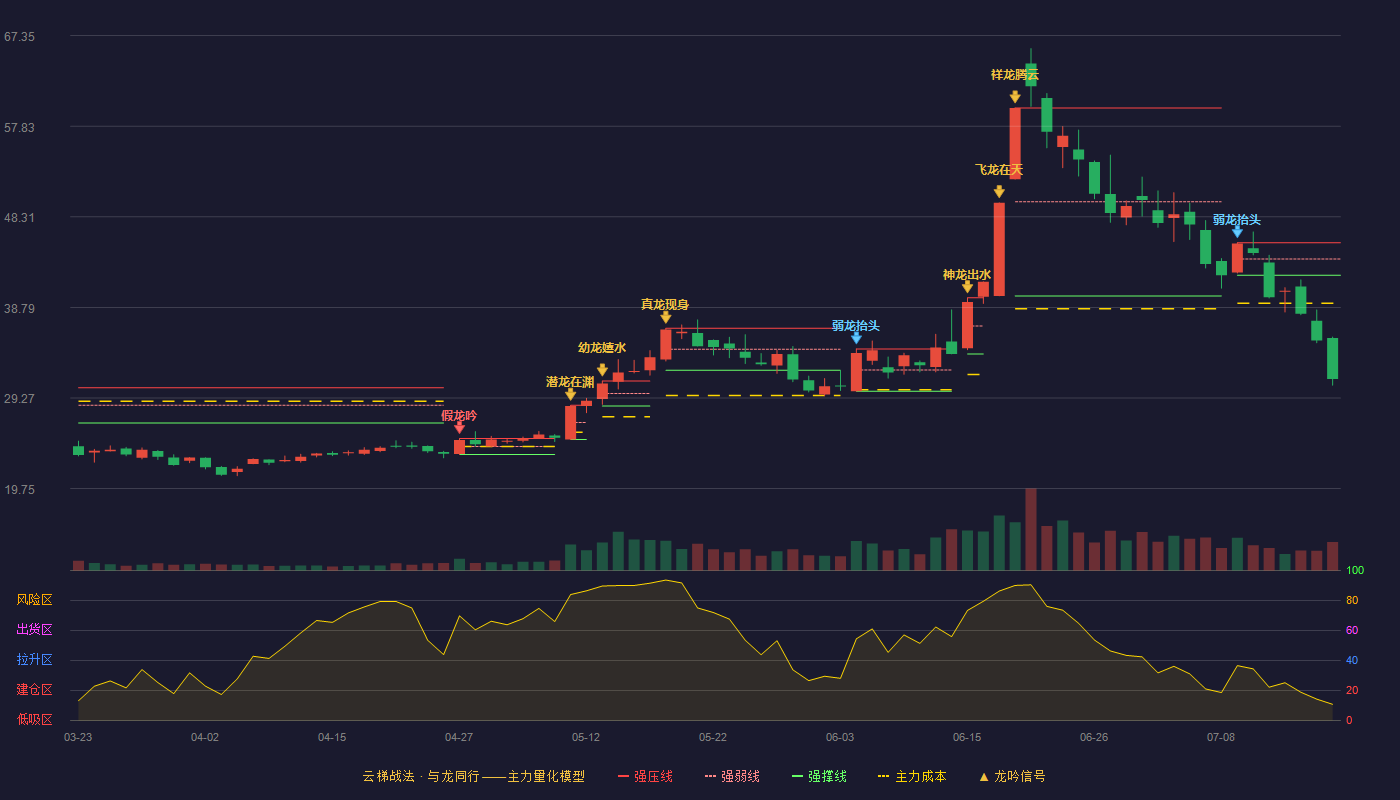Click the 06-15 date label
Viewport: 1400px width, 800px height.
coord(967,737)
